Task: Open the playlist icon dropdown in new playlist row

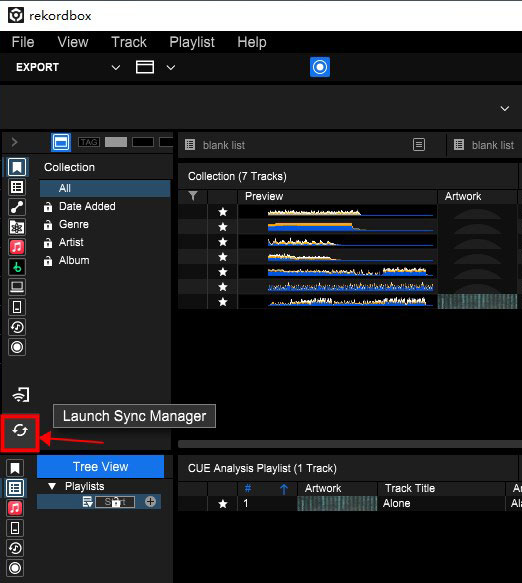Action: [88, 502]
